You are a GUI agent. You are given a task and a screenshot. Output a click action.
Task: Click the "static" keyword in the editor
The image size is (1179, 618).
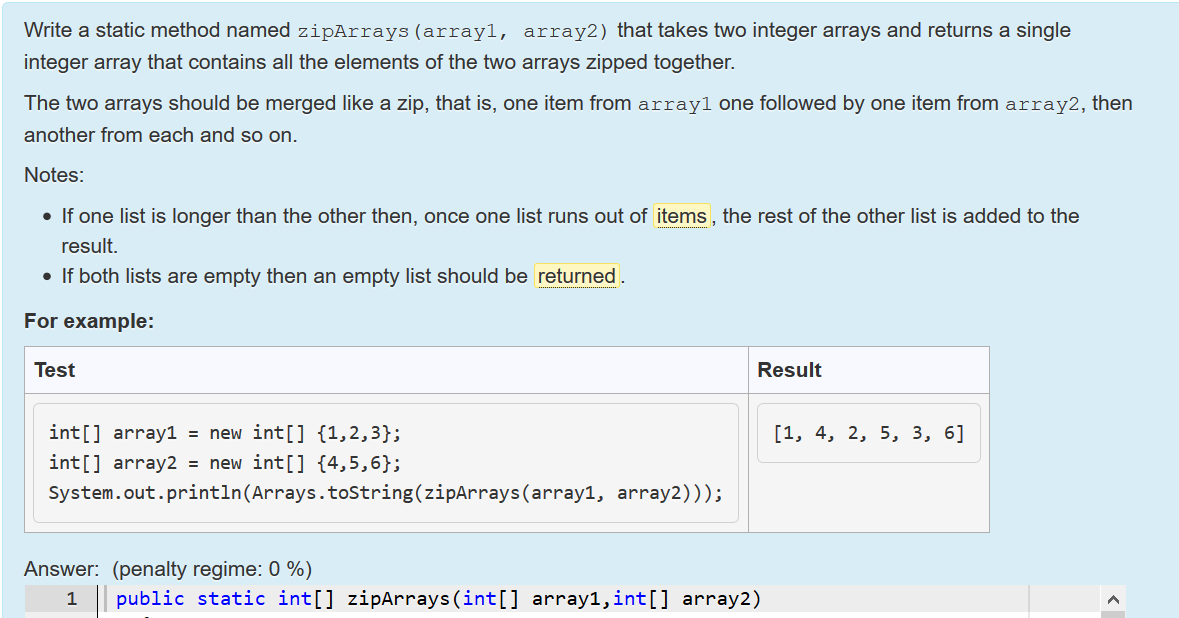click(x=231, y=599)
